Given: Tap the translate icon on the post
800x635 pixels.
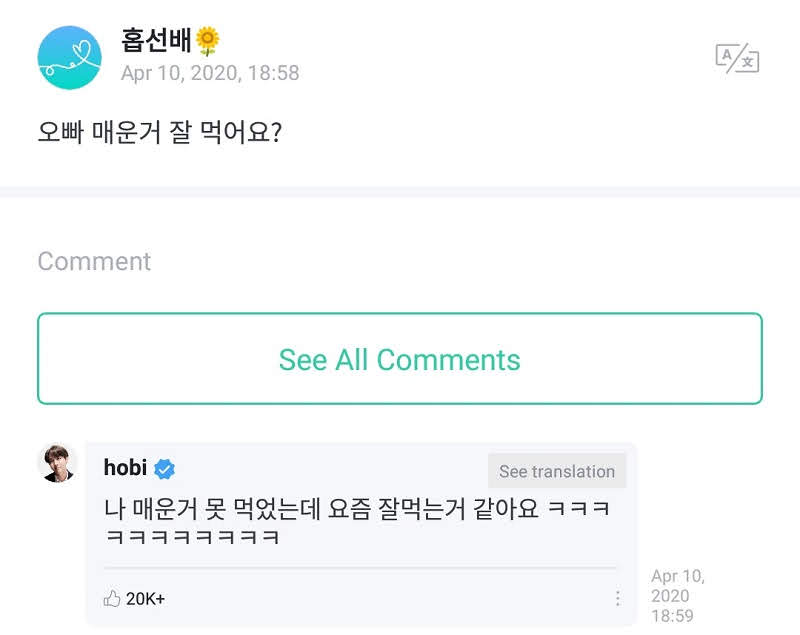Looking at the screenshot, I should tap(737, 58).
